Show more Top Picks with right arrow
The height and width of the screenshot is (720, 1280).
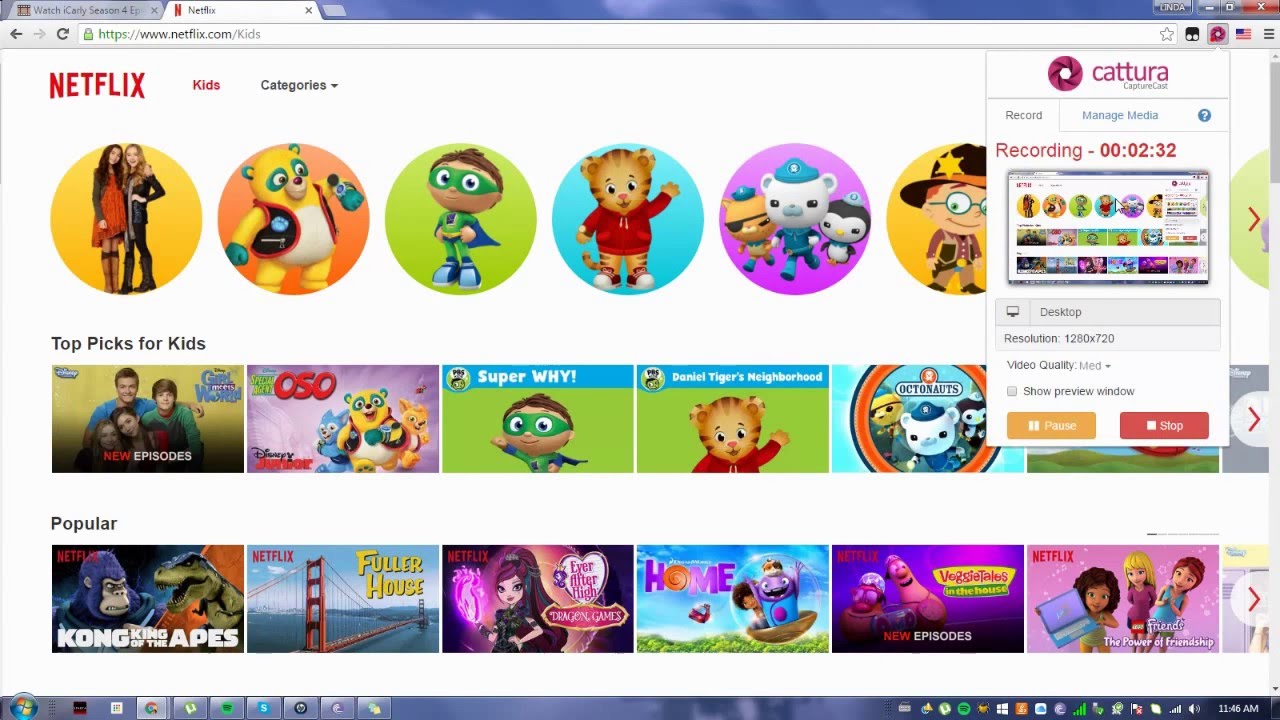[1253, 419]
